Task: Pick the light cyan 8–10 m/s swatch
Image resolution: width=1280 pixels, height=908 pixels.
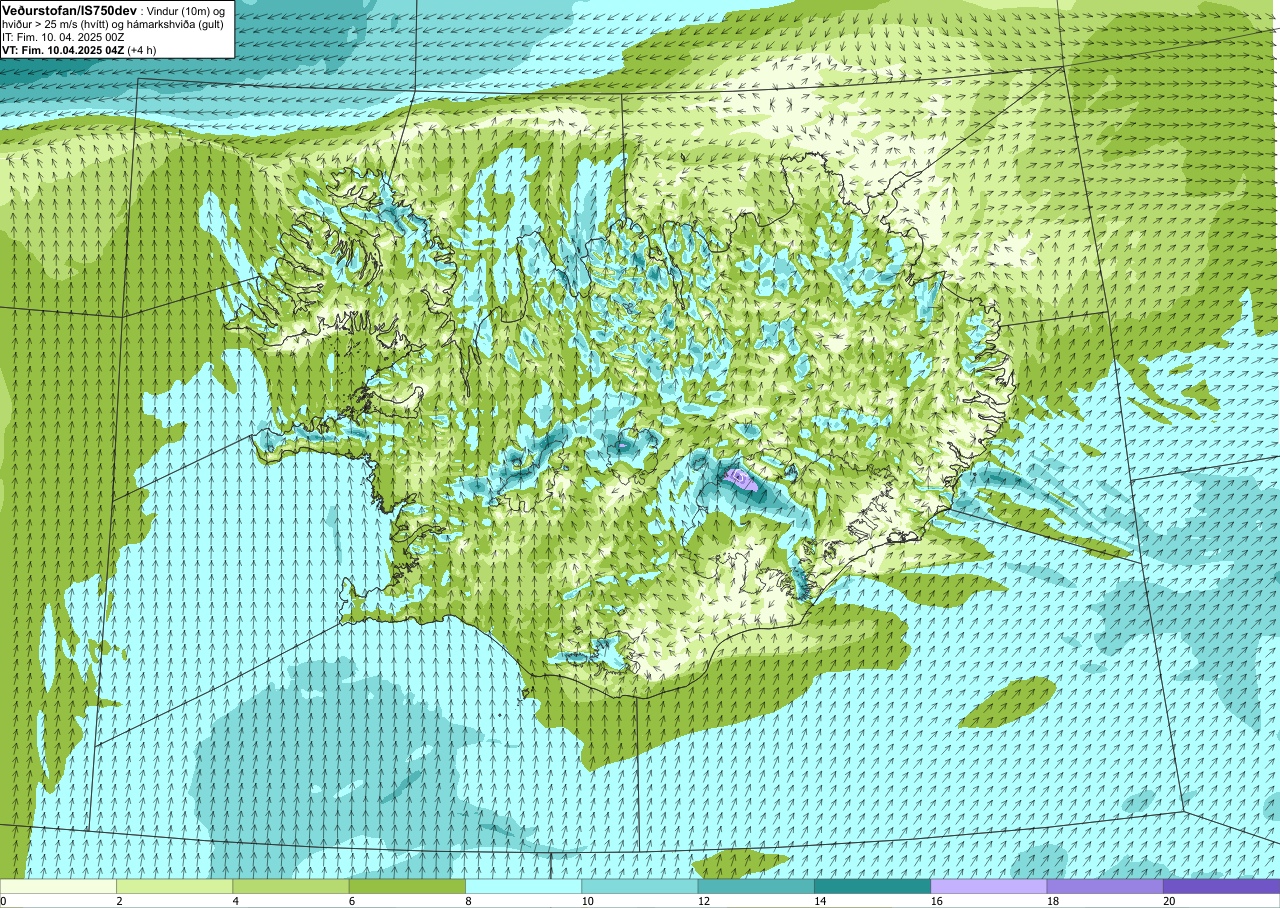Action: tap(524, 886)
